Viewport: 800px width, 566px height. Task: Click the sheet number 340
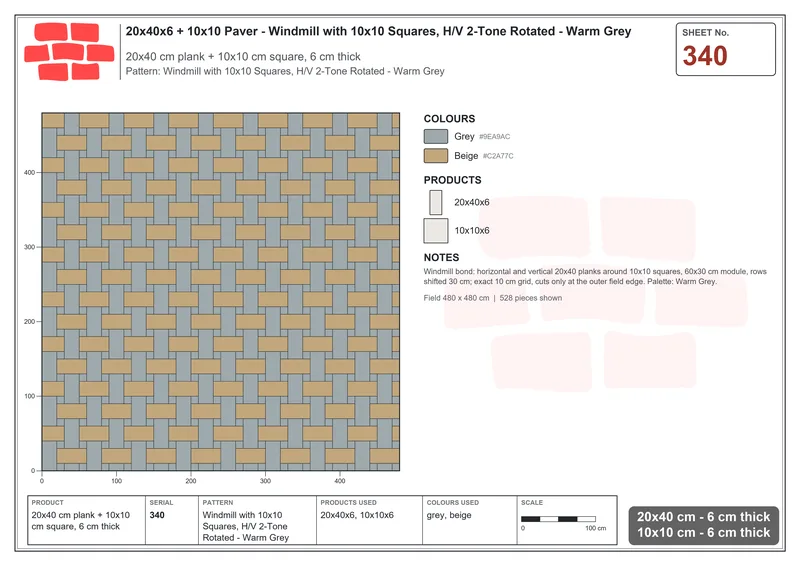point(705,56)
